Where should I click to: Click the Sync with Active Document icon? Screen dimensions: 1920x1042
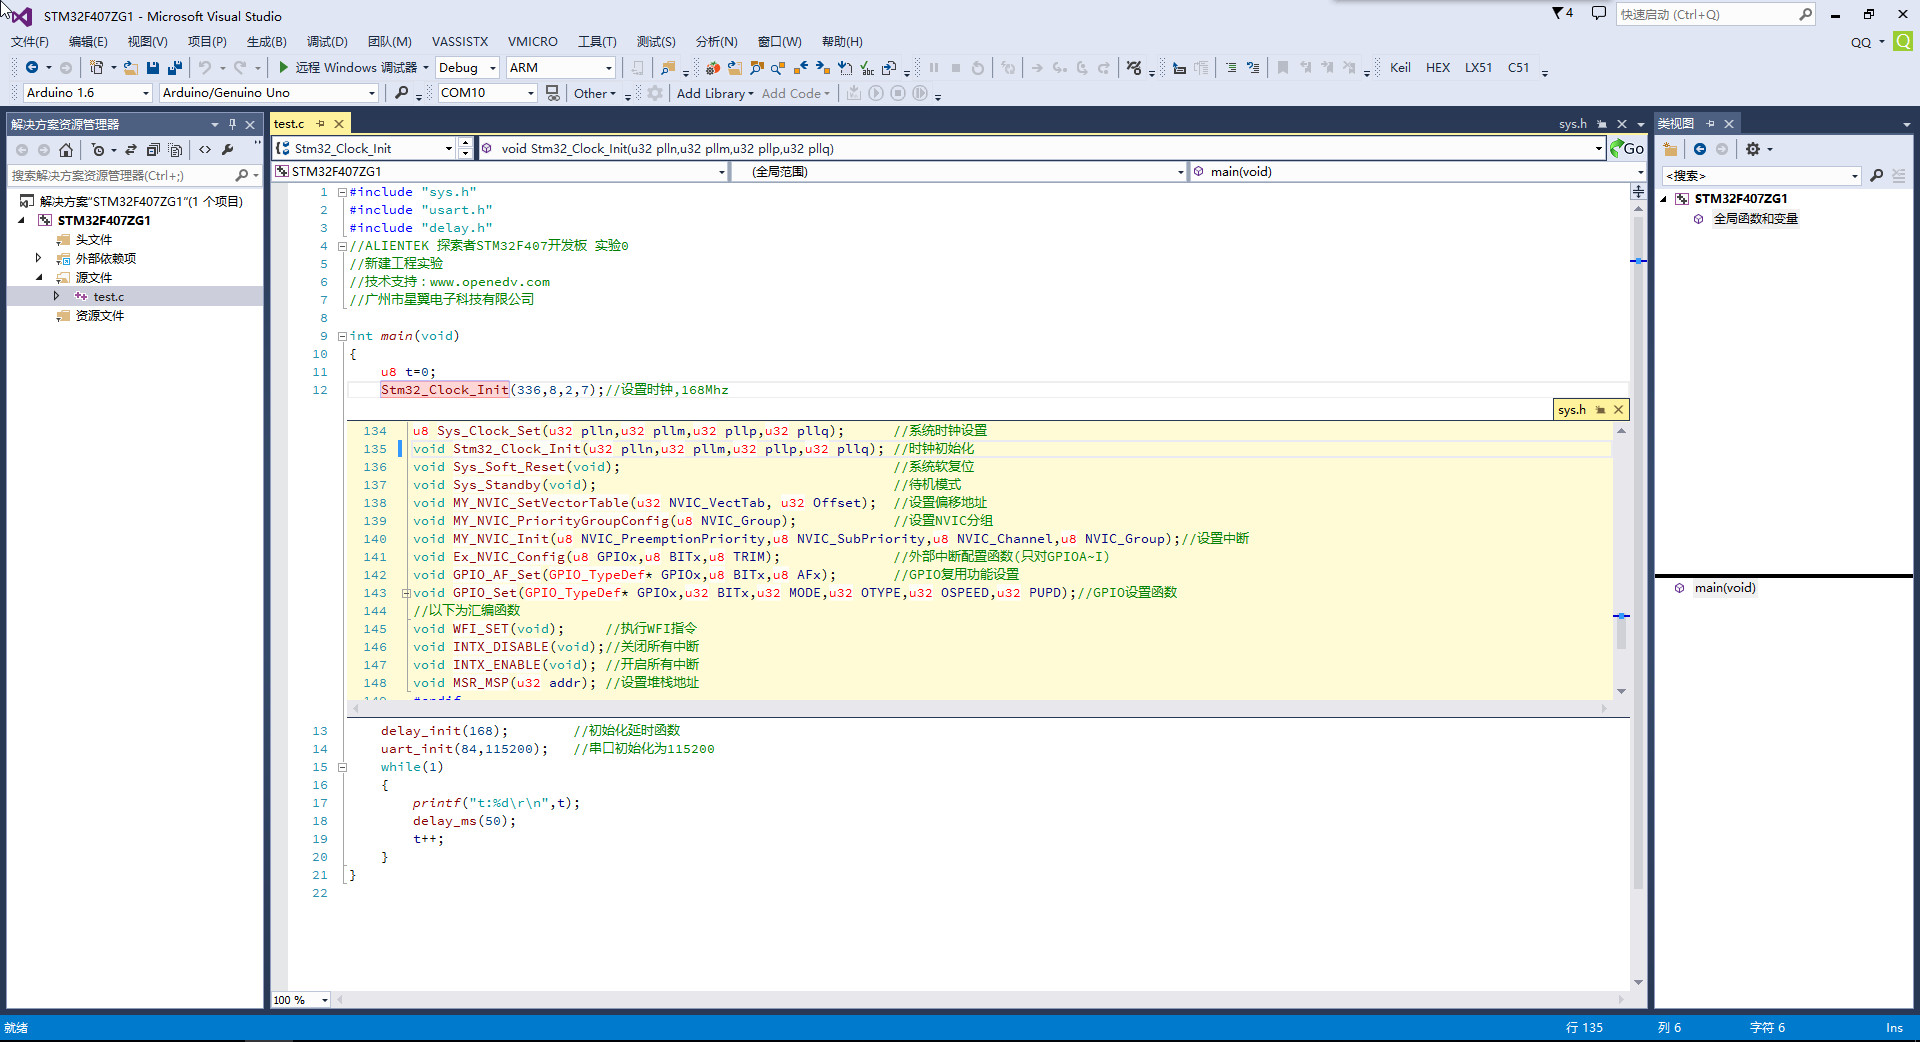pos(131,150)
